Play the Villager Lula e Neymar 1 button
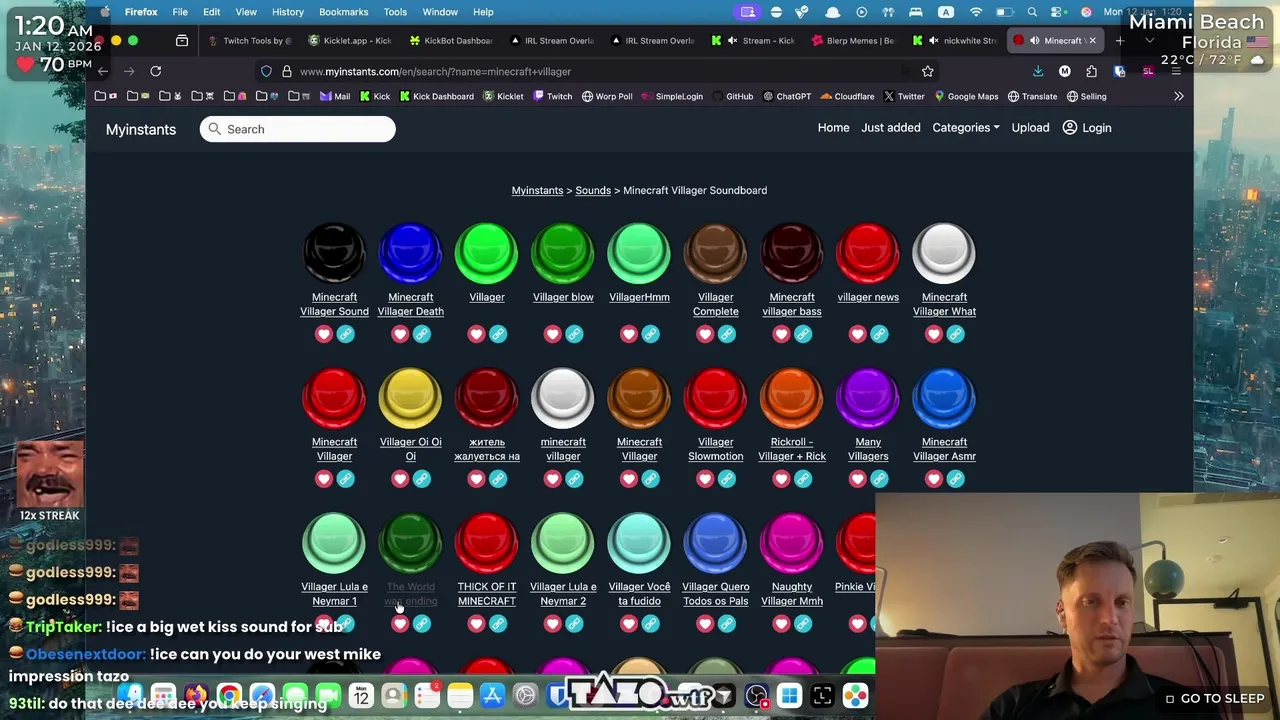This screenshot has height=720, width=1280. (x=334, y=544)
